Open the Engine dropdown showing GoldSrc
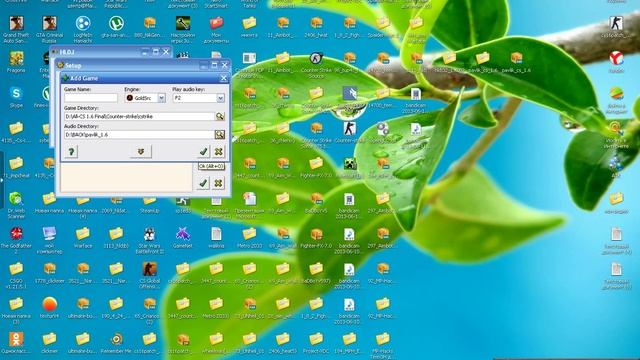The width and height of the screenshot is (640, 360). tap(162, 98)
